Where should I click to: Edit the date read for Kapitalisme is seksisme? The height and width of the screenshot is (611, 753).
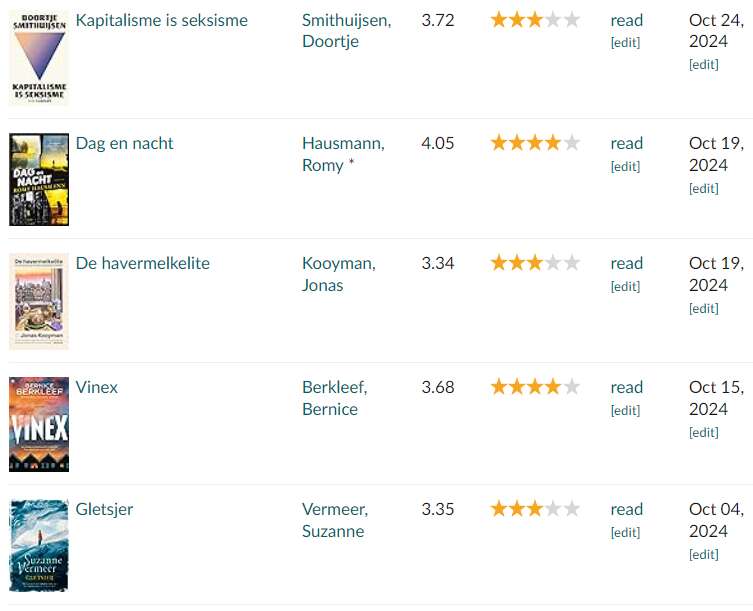704,64
